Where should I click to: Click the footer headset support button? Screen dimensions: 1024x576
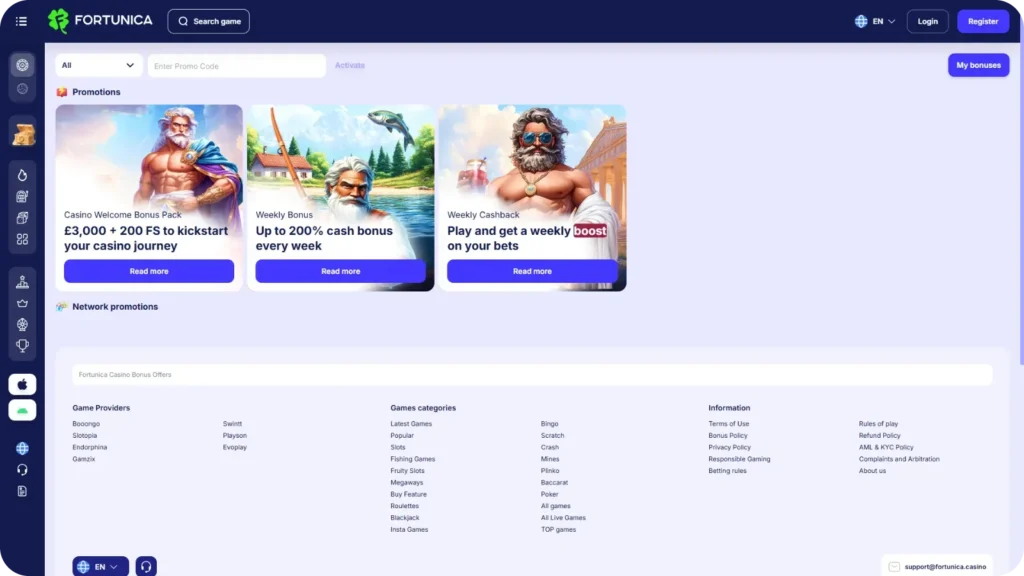coord(146,566)
